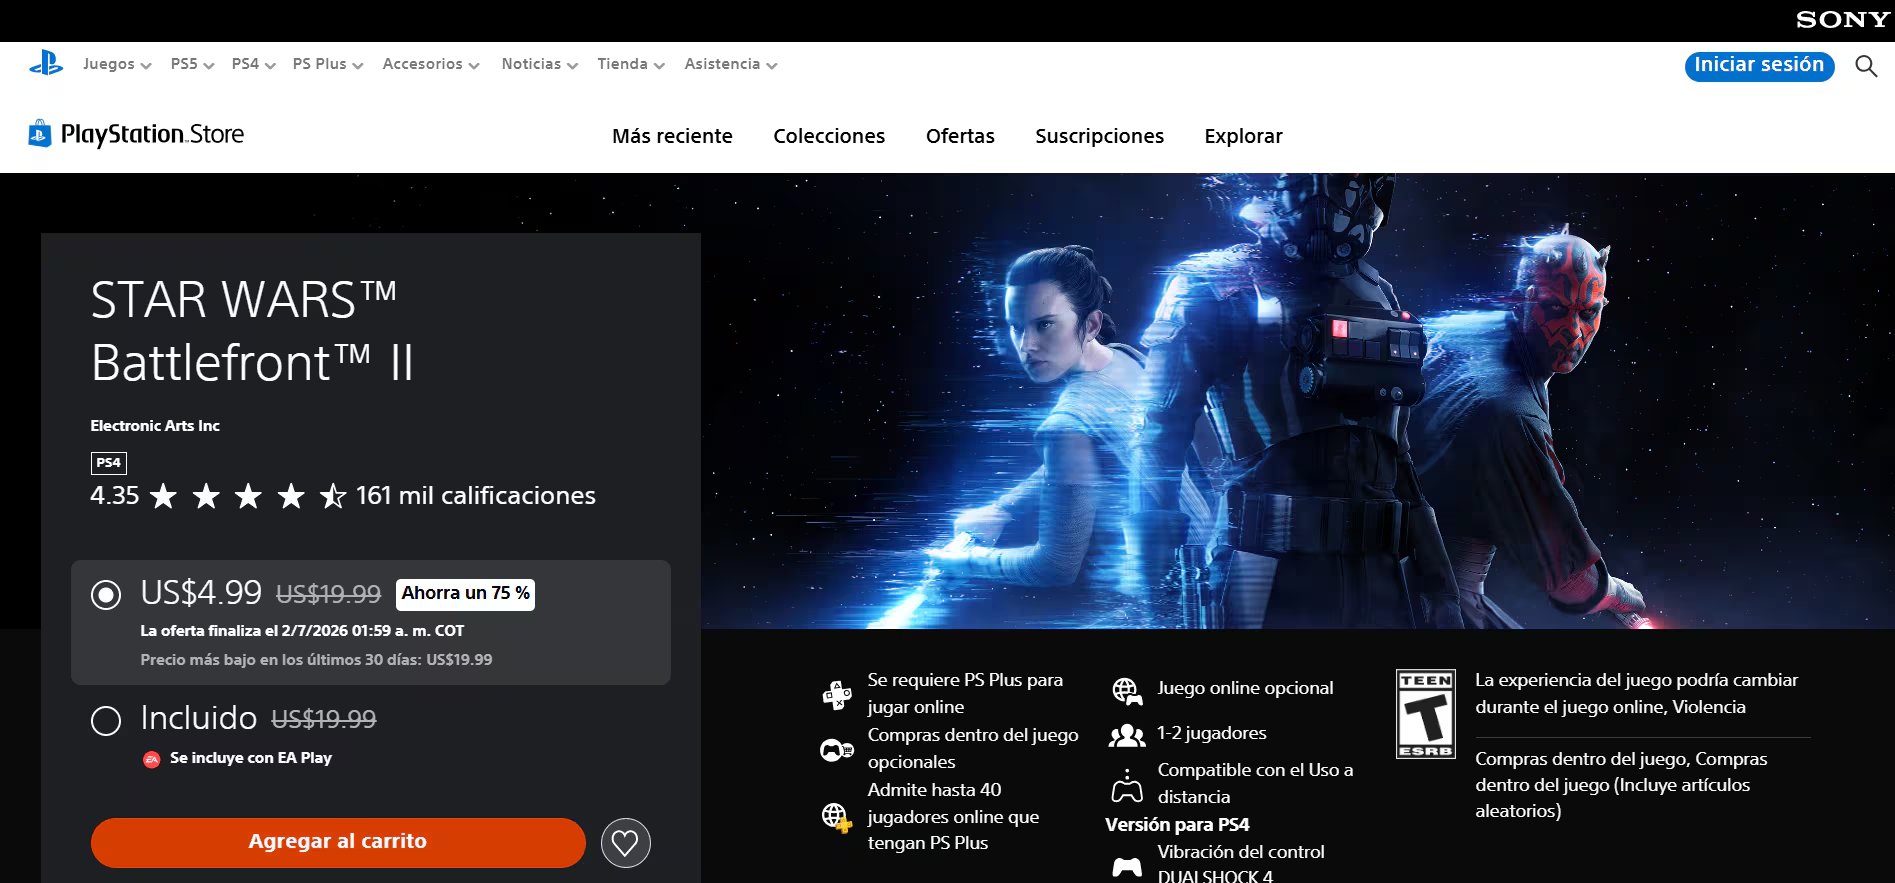Go to Suscripciones section
1895x883 pixels.
[x=1099, y=136]
